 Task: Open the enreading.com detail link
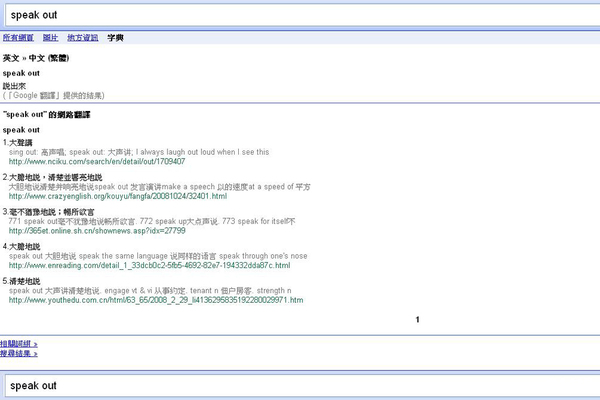click(150, 266)
